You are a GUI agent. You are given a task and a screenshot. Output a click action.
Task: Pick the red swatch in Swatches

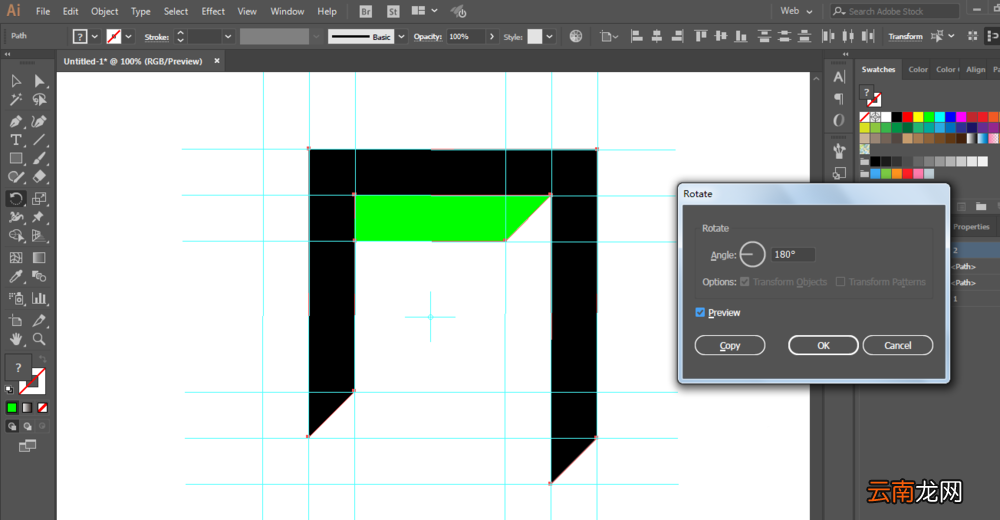pos(907,117)
